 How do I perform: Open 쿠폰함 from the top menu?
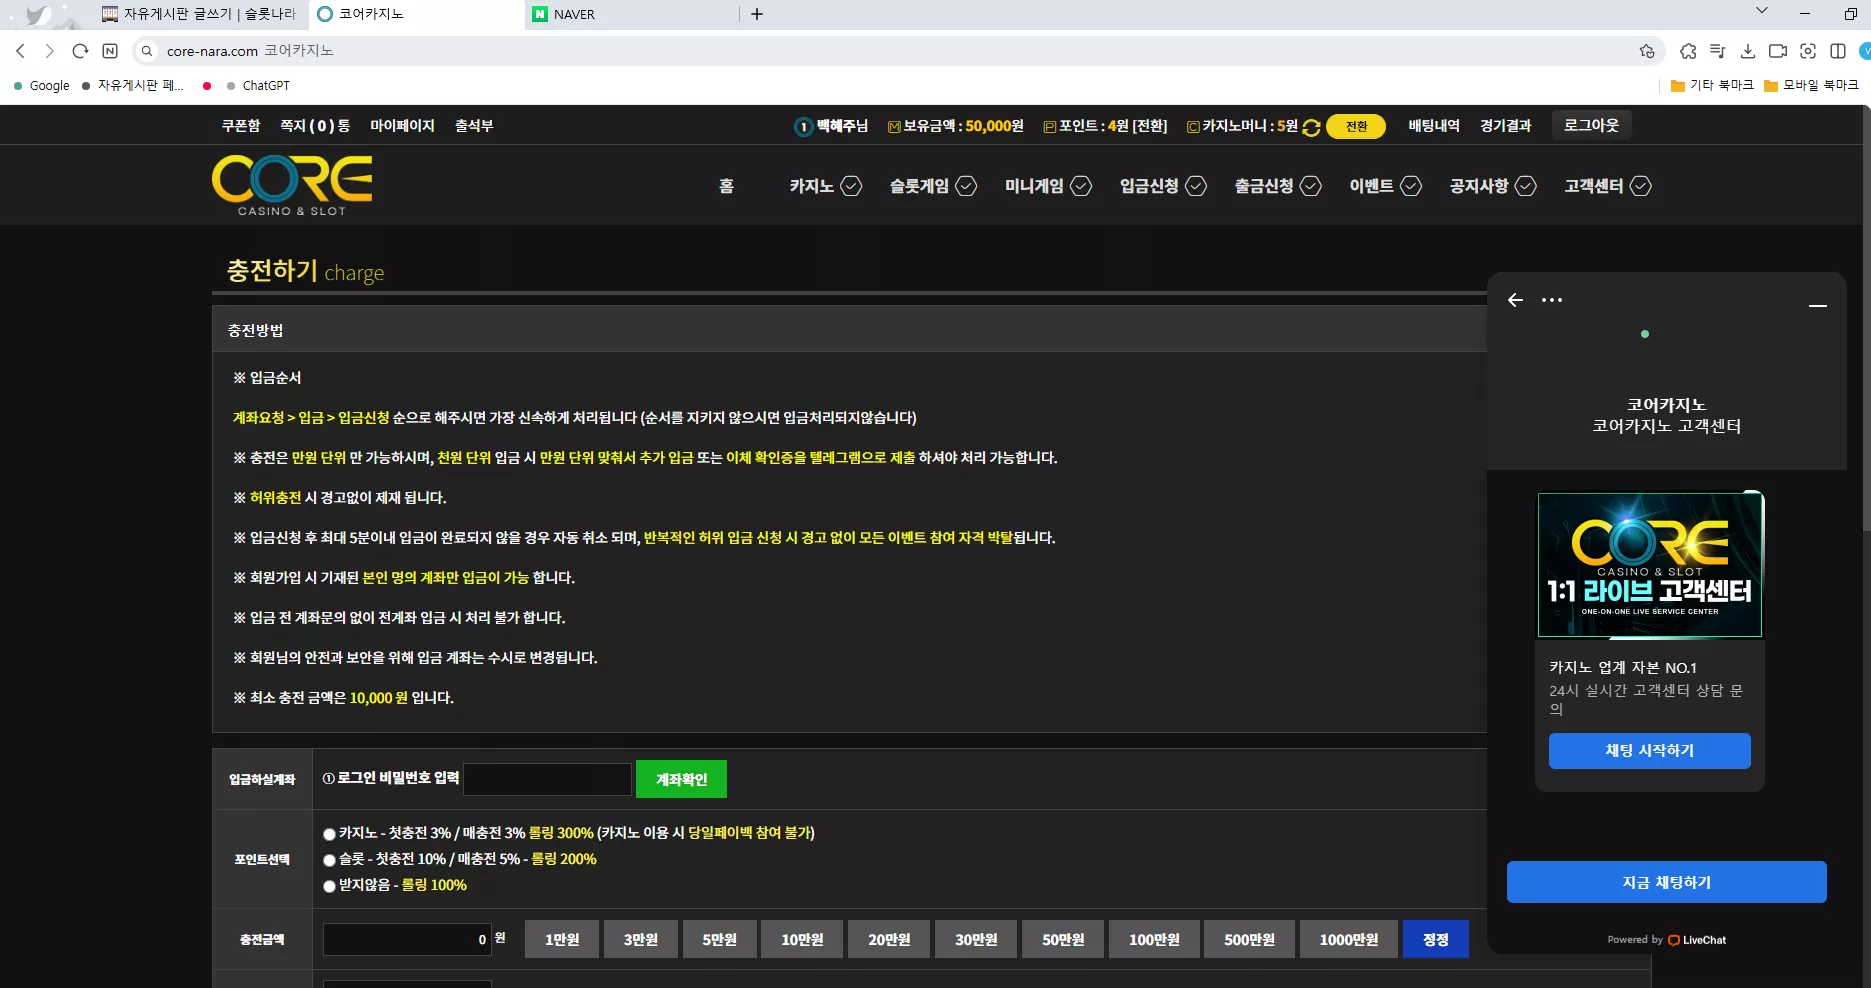point(241,126)
